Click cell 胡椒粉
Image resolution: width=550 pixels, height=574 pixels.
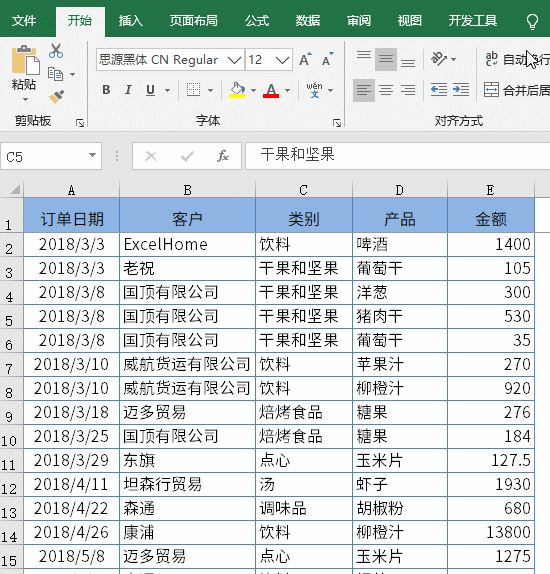pyautogui.click(x=400, y=508)
